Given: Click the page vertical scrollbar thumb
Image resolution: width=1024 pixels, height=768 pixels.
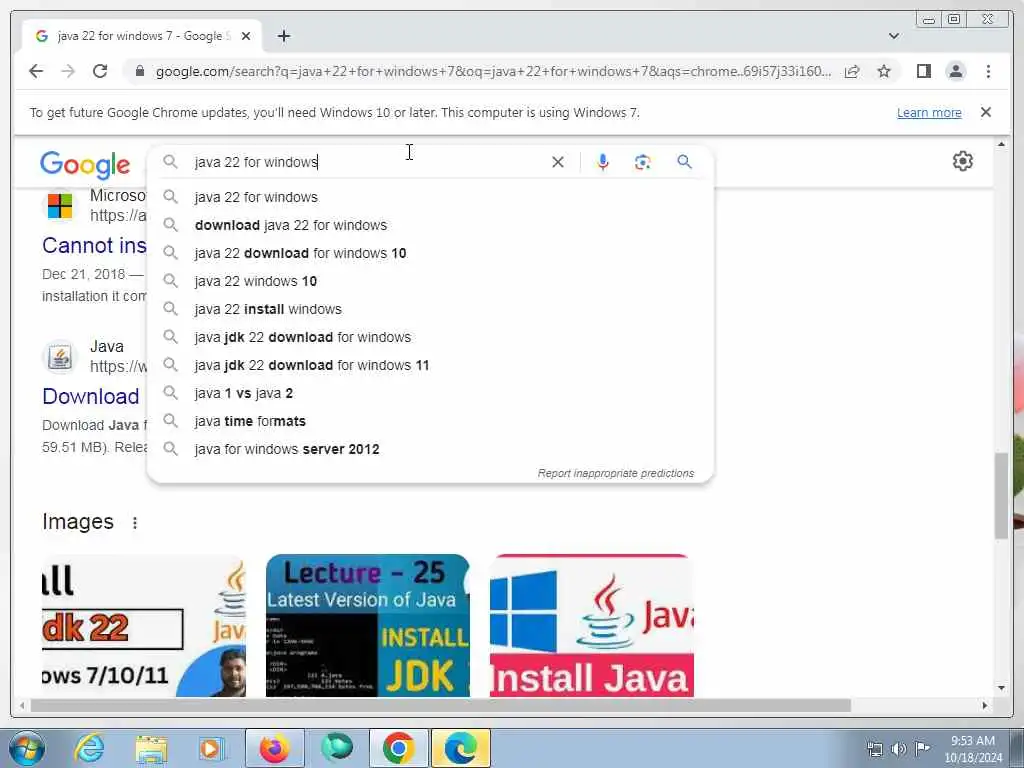Looking at the screenshot, I should pyautogui.click(x=1001, y=495).
